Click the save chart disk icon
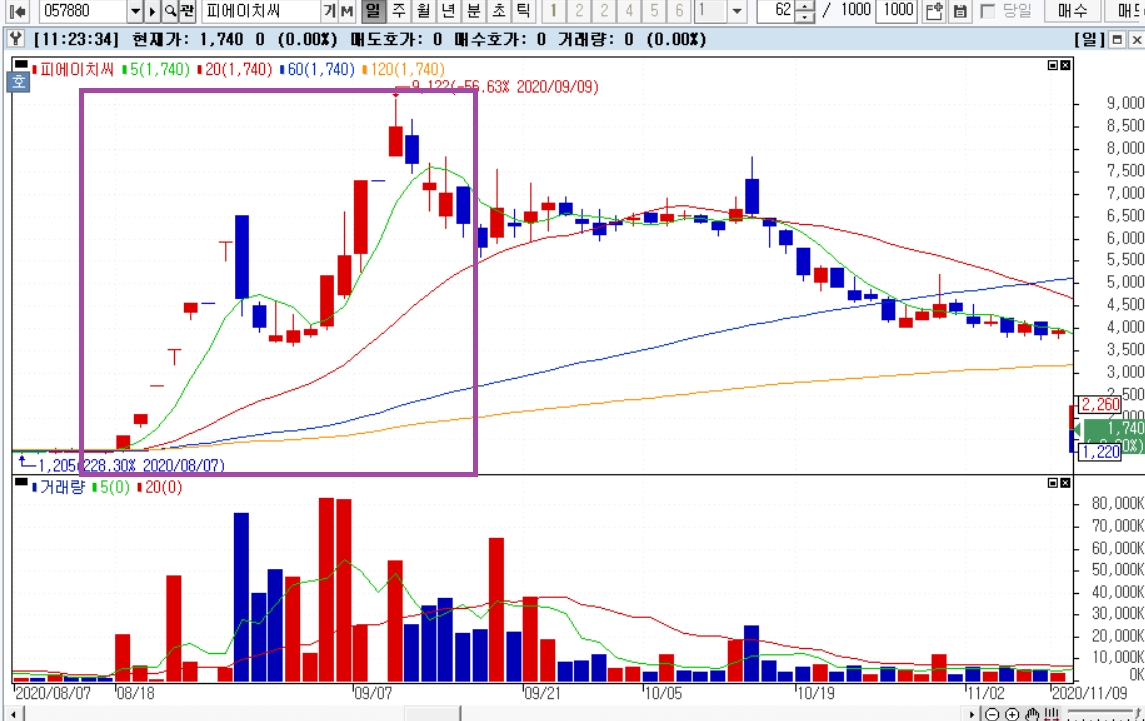Image resolution: width=1145 pixels, height=721 pixels. pyautogui.click(x=960, y=11)
